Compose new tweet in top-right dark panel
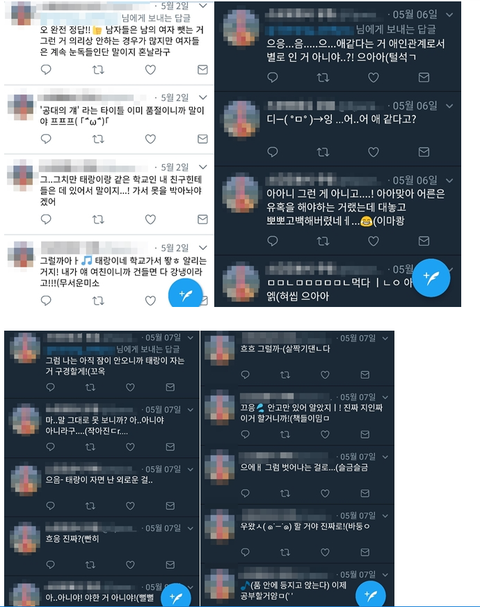Viewport: 480px width, 607px height. tap(431, 278)
